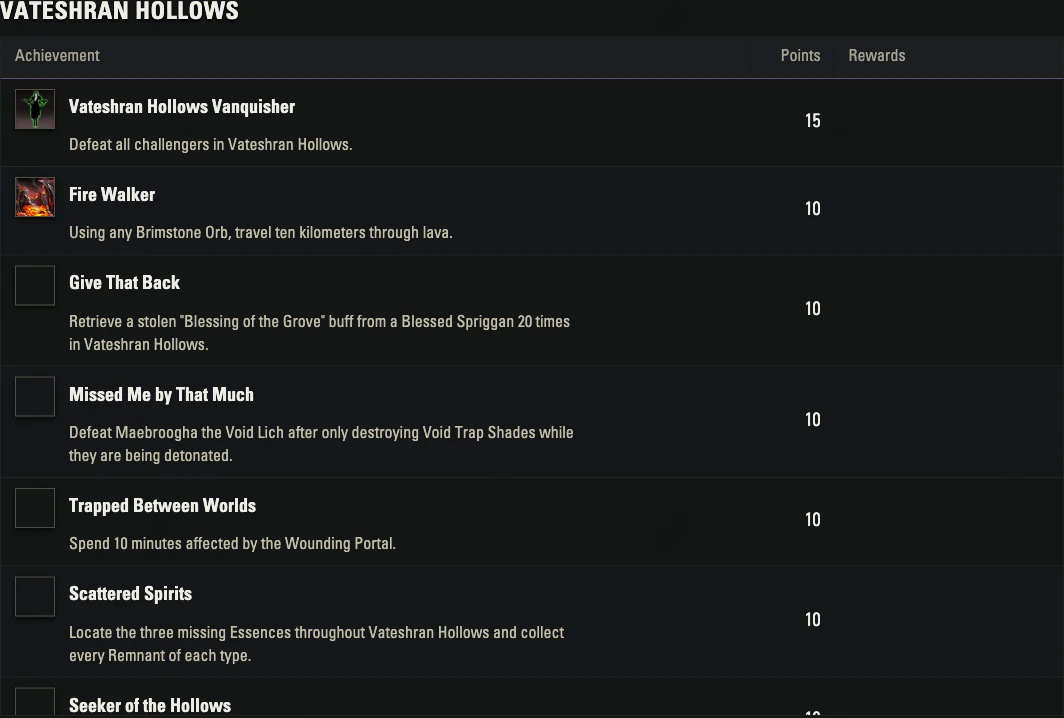Select the Give That Back title
Screen dimensions: 1064x718
coord(124,283)
